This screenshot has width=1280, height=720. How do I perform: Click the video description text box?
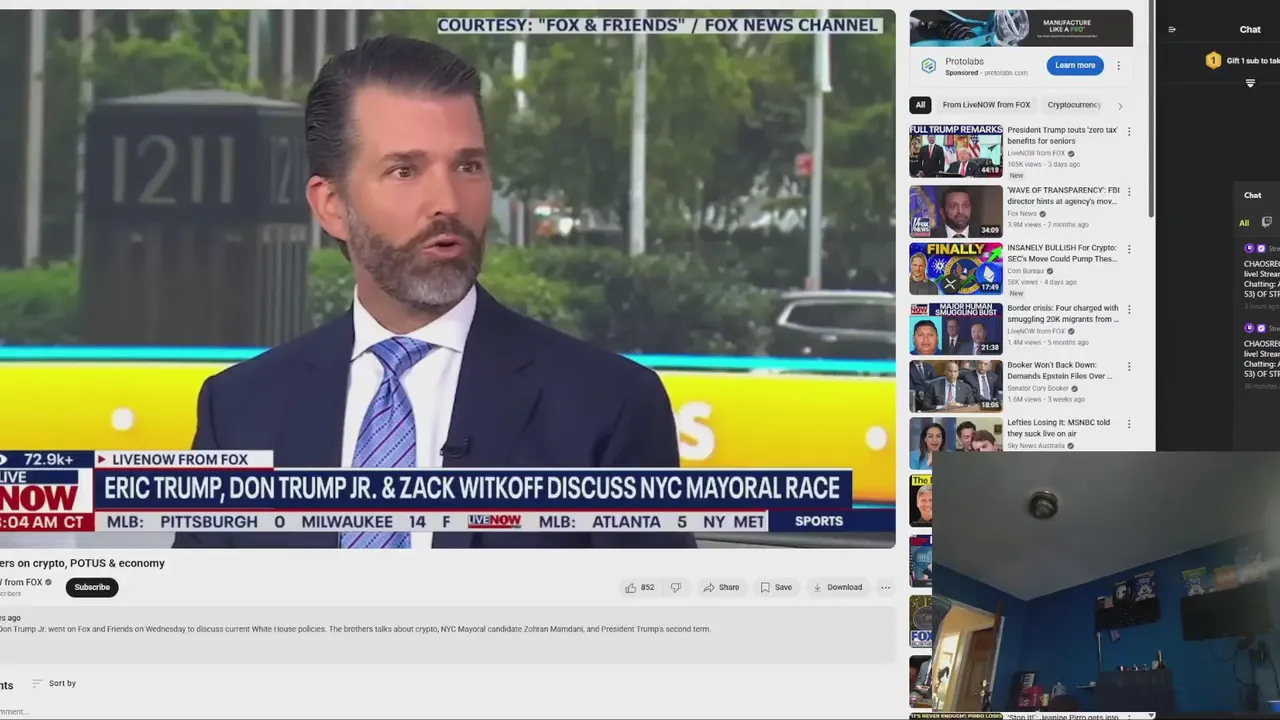[x=447, y=635]
